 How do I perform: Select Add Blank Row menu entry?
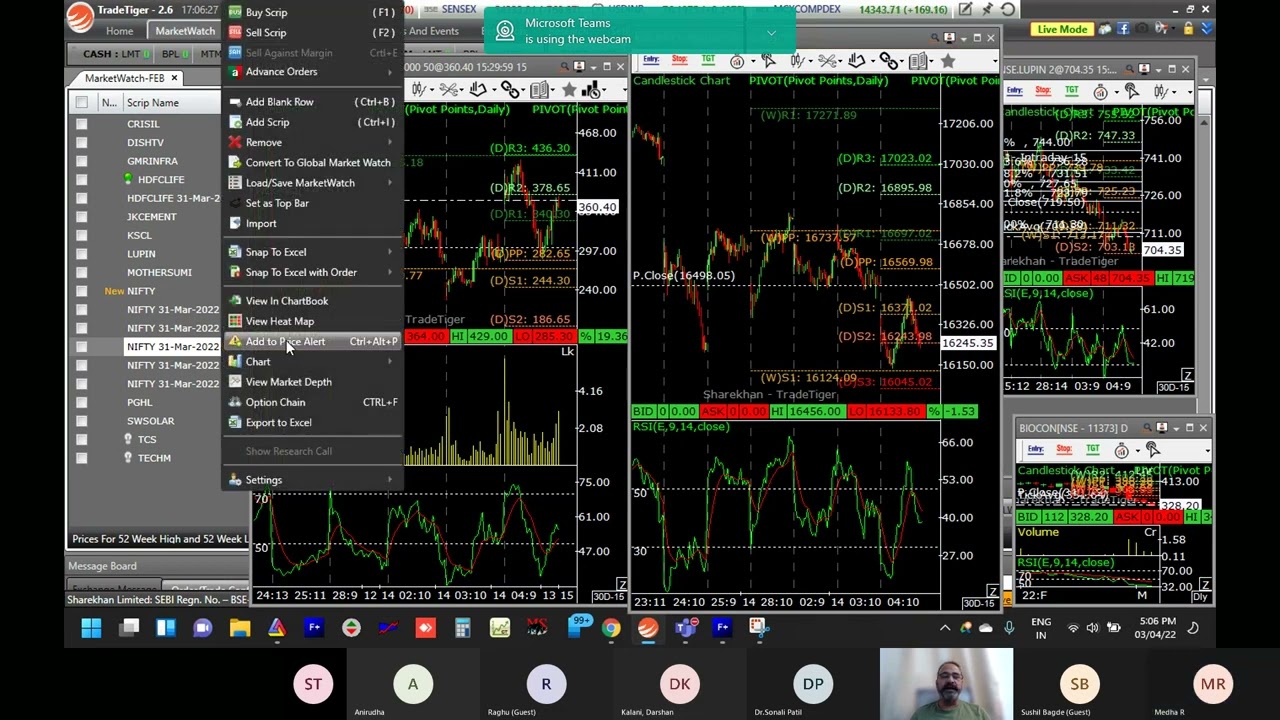[x=310, y=102]
